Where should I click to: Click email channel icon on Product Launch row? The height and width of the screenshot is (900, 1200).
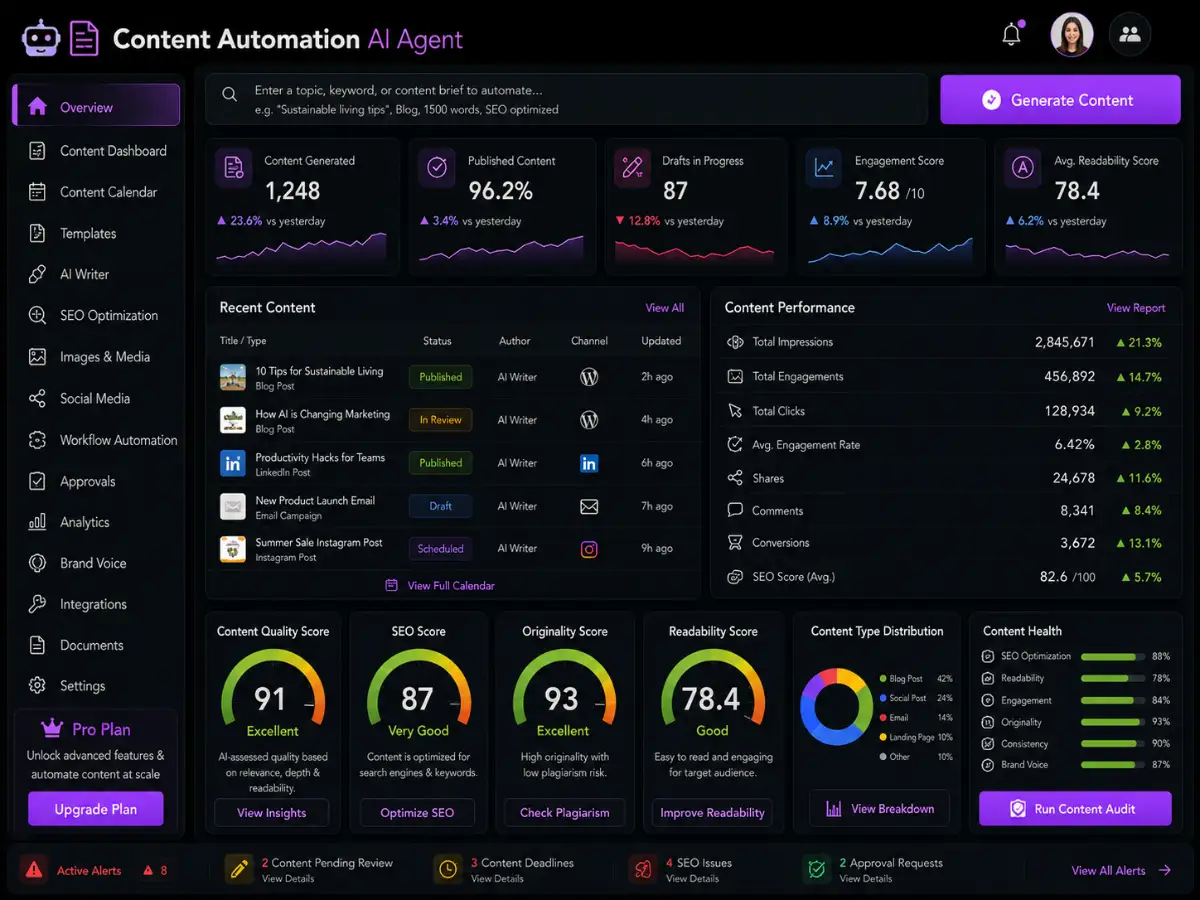tap(589, 506)
